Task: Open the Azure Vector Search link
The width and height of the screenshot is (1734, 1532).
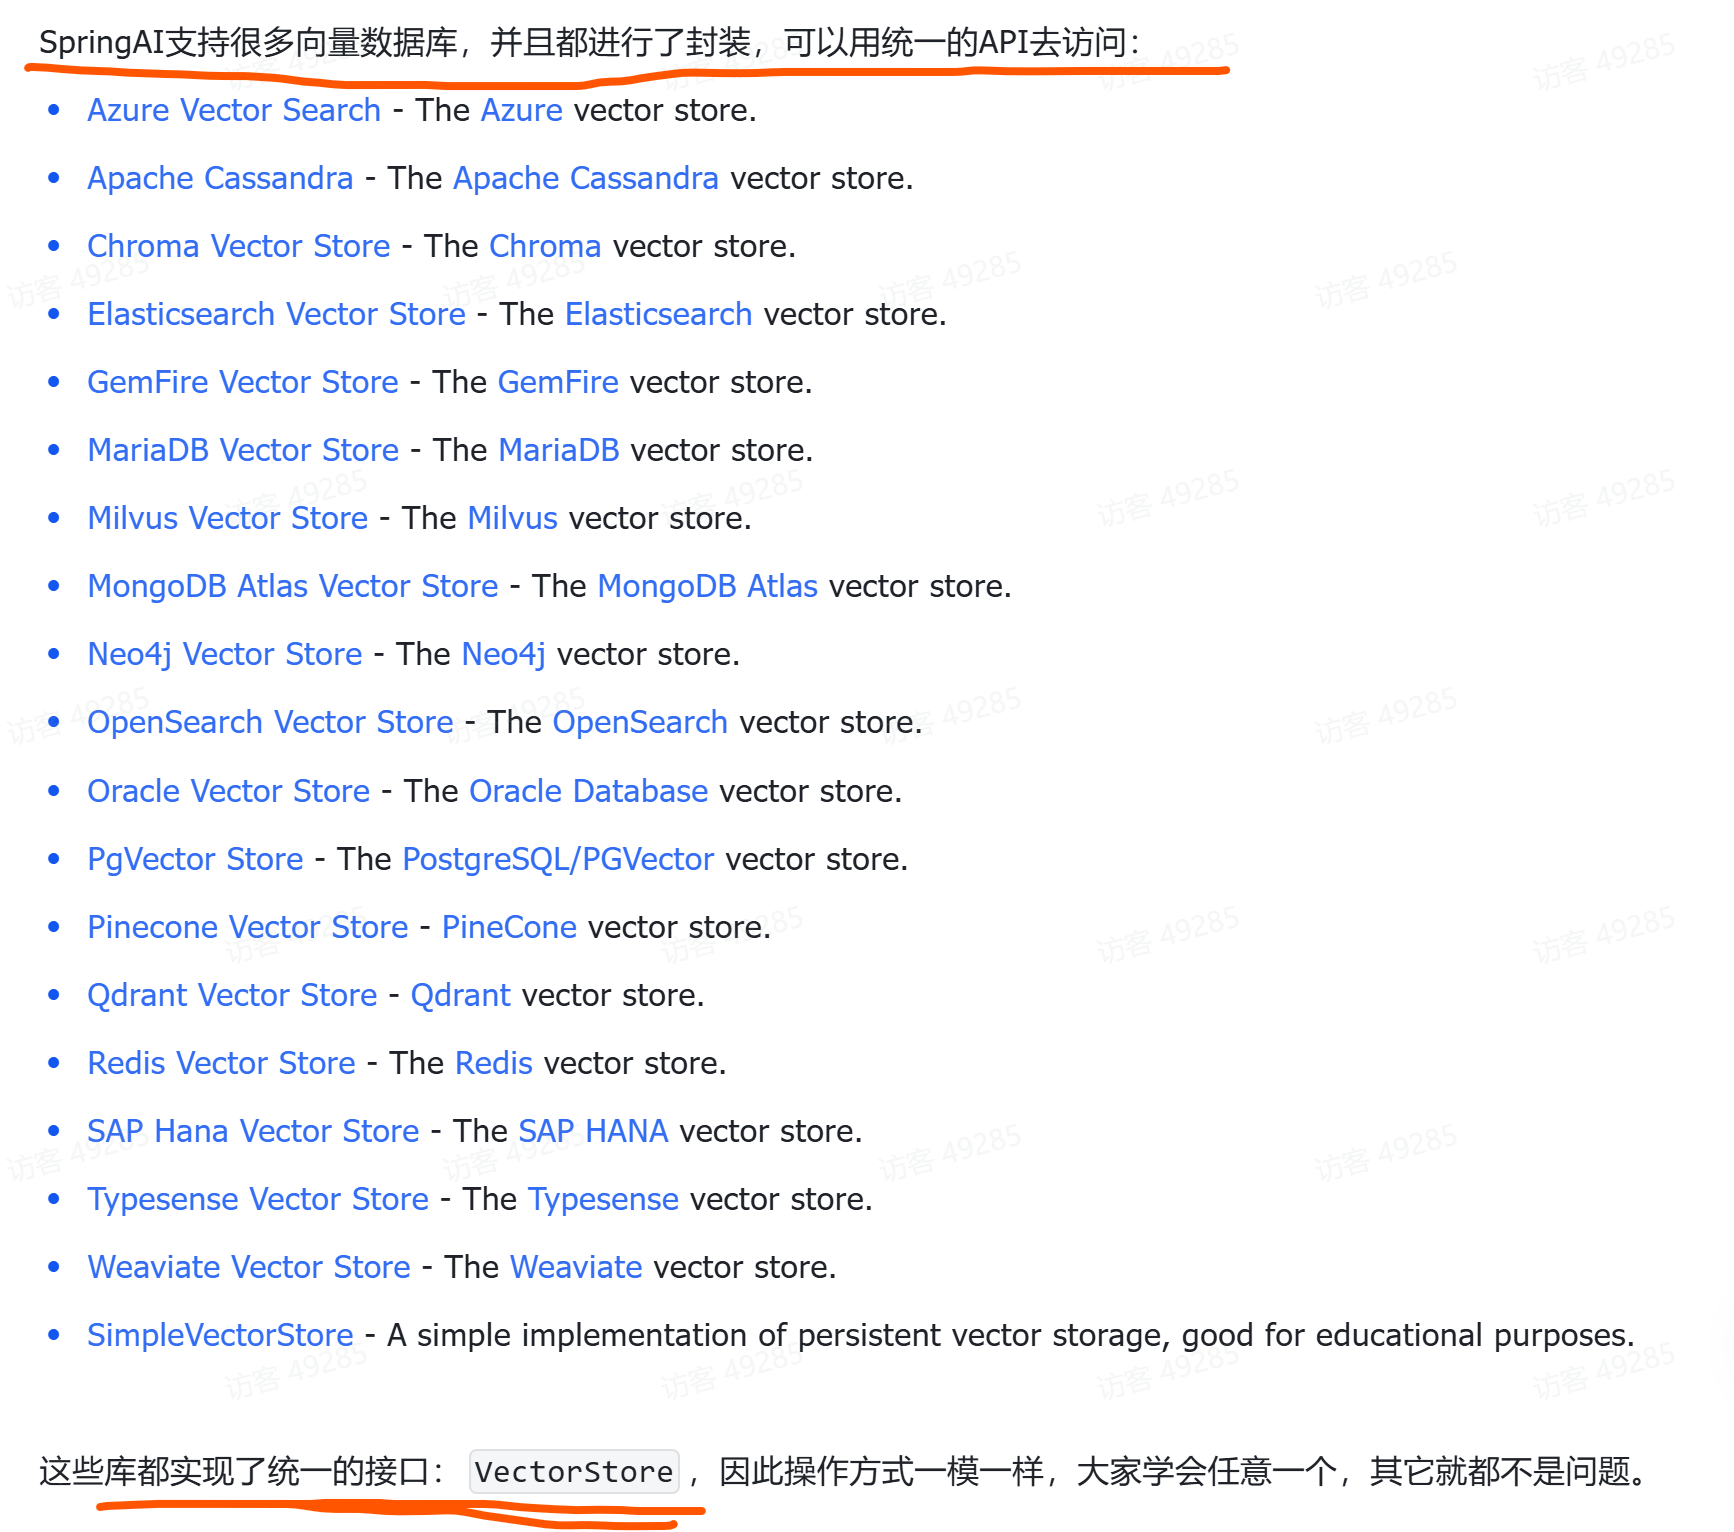Action: [x=234, y=110]
